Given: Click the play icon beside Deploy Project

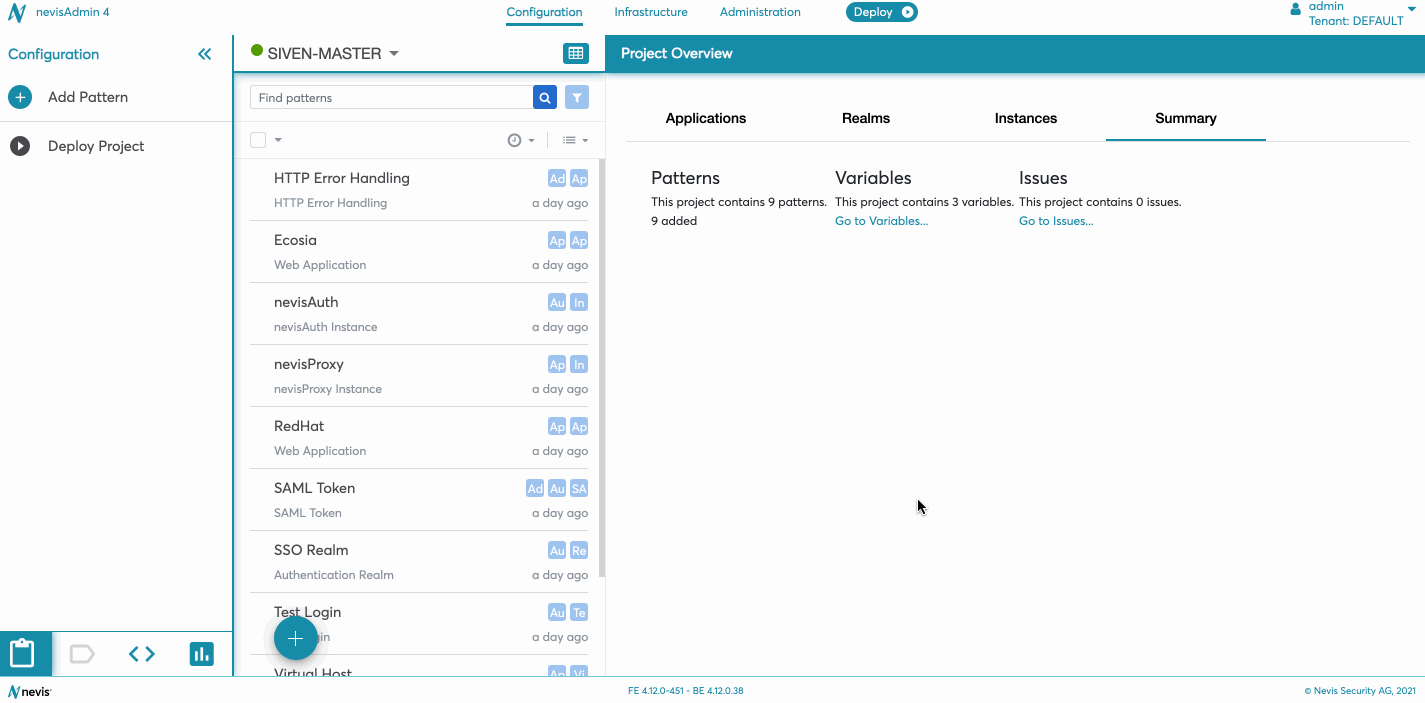Looking at the screenshot, I should 20,146.
